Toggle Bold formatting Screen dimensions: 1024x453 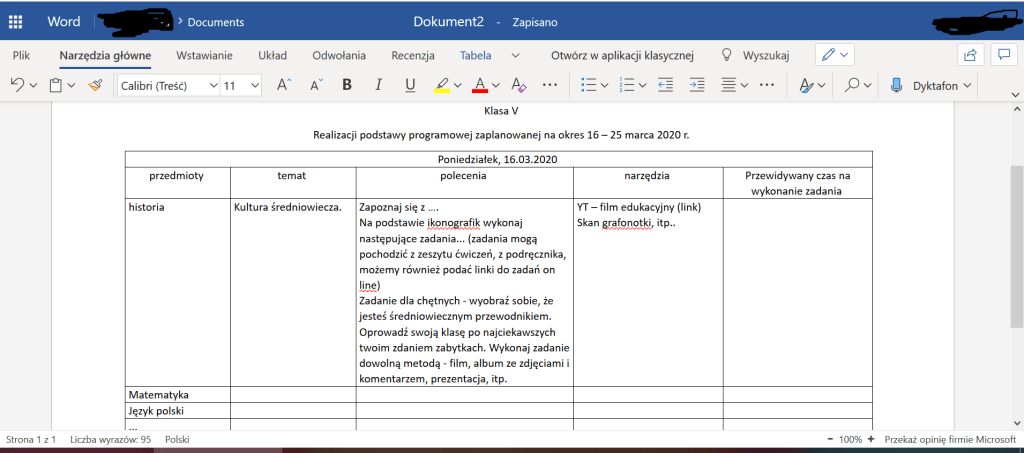click(347, 86)
